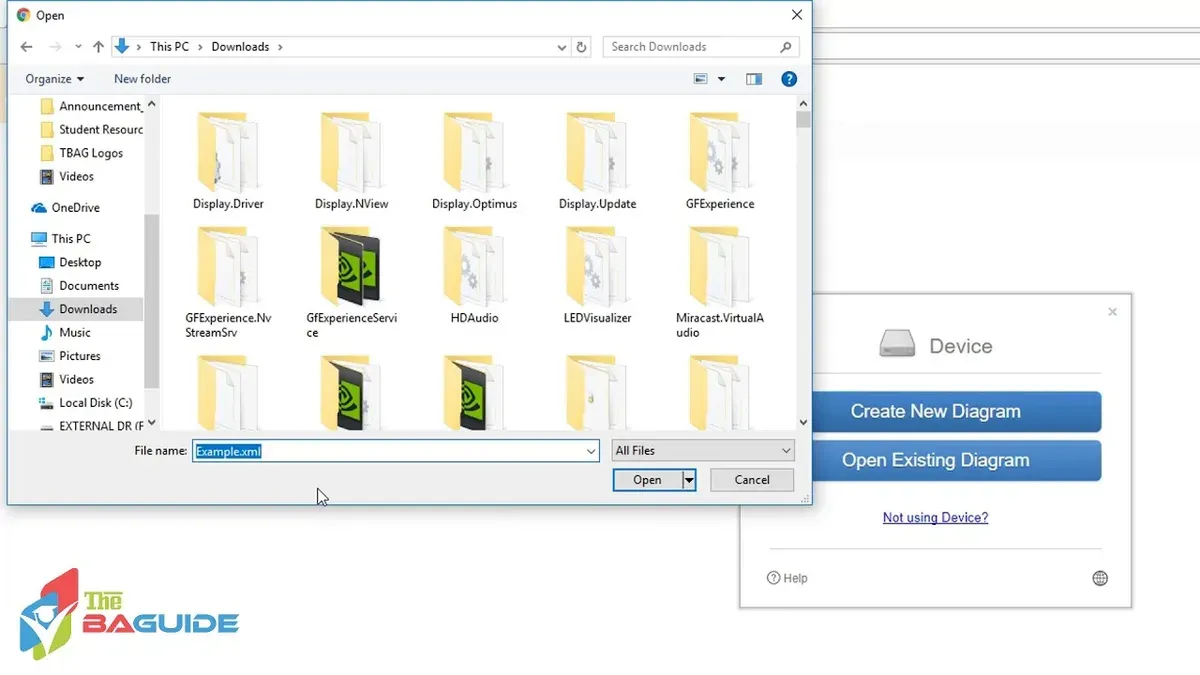This screenshot has height=675, width=1200.
Task: Go back in Open dialog navigation
Action: [x=26, y=47]
